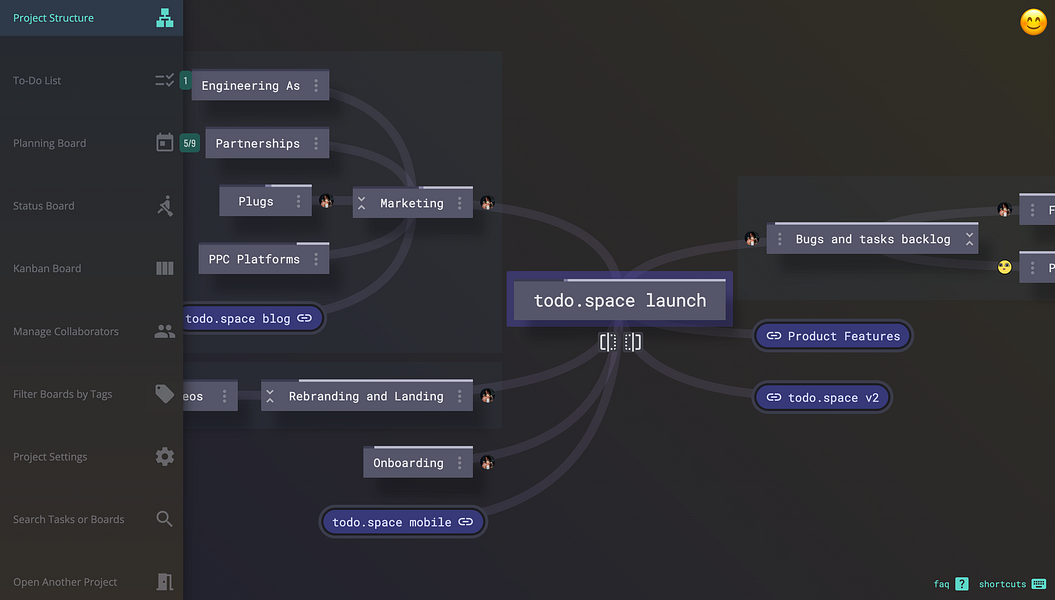Click the search magnifier icon
The height and width of the screenshot is (600, 1055).
click(165, 519)
